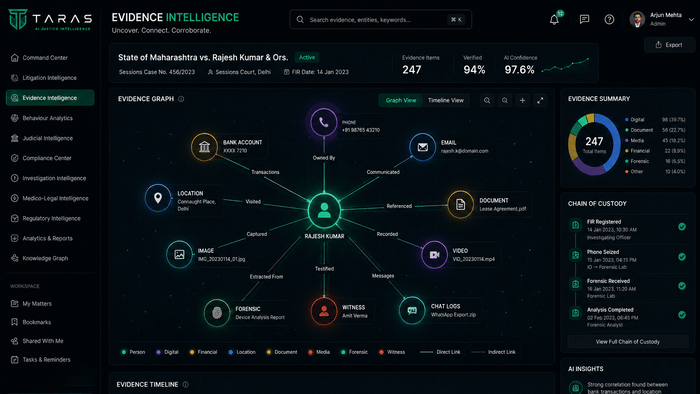This screenshot has width=700, height=394.
Task: Open Evidence Graph info tooltip icon
Action: 181,99
